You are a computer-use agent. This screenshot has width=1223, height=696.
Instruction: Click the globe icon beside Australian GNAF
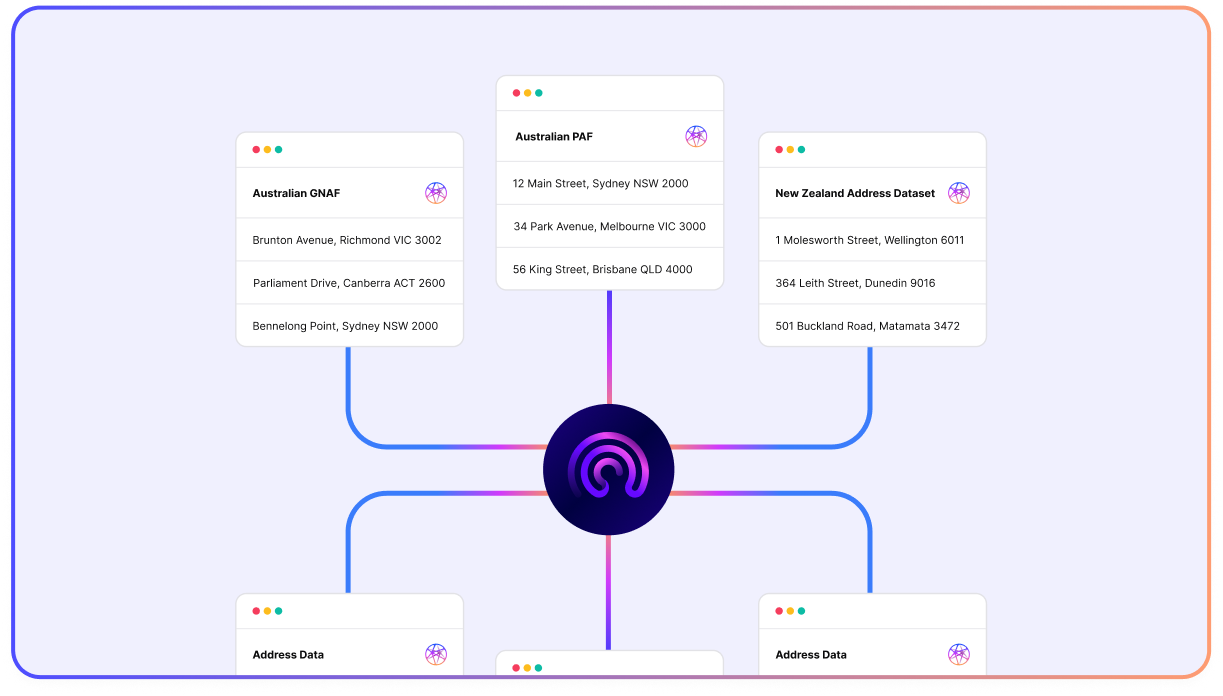(x=436, y=193)
